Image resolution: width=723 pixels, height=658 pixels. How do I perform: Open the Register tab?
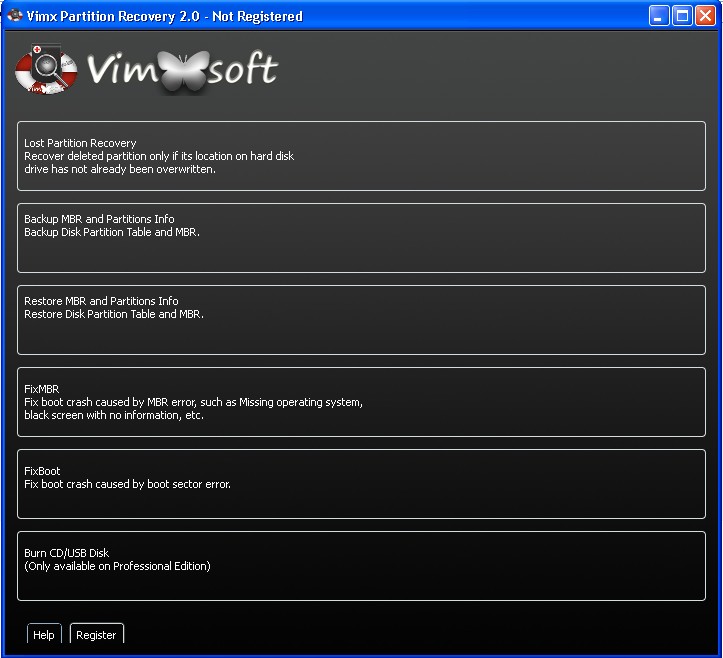click(96, 635)
